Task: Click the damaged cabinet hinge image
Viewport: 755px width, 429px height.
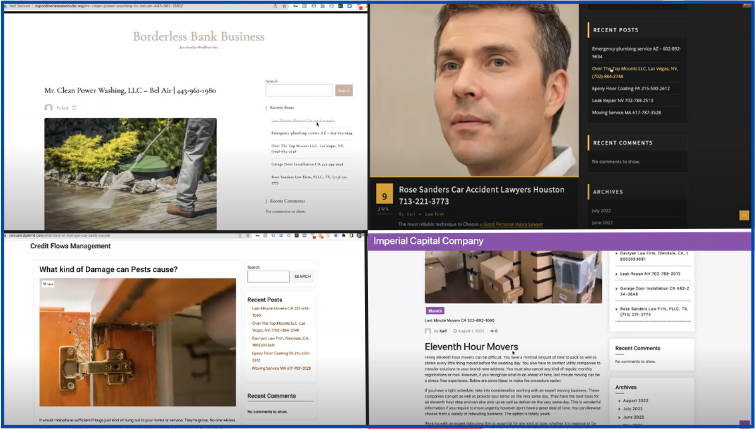Action: click(138, 342)
